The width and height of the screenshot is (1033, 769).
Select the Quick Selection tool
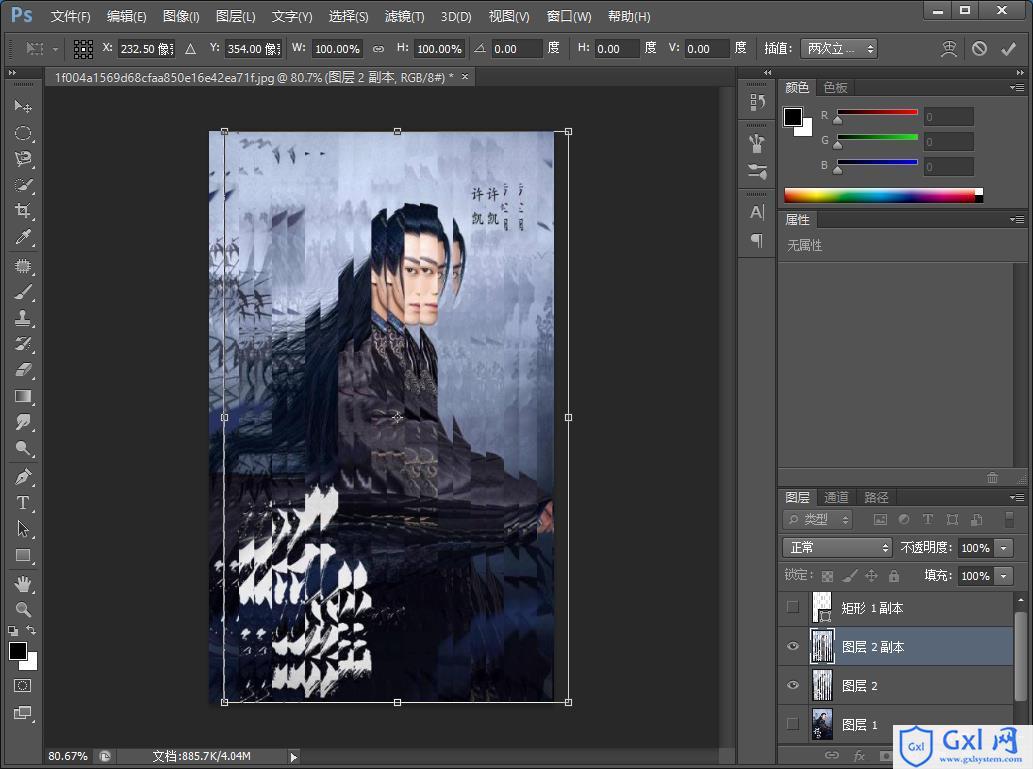(x=22, y=185)
